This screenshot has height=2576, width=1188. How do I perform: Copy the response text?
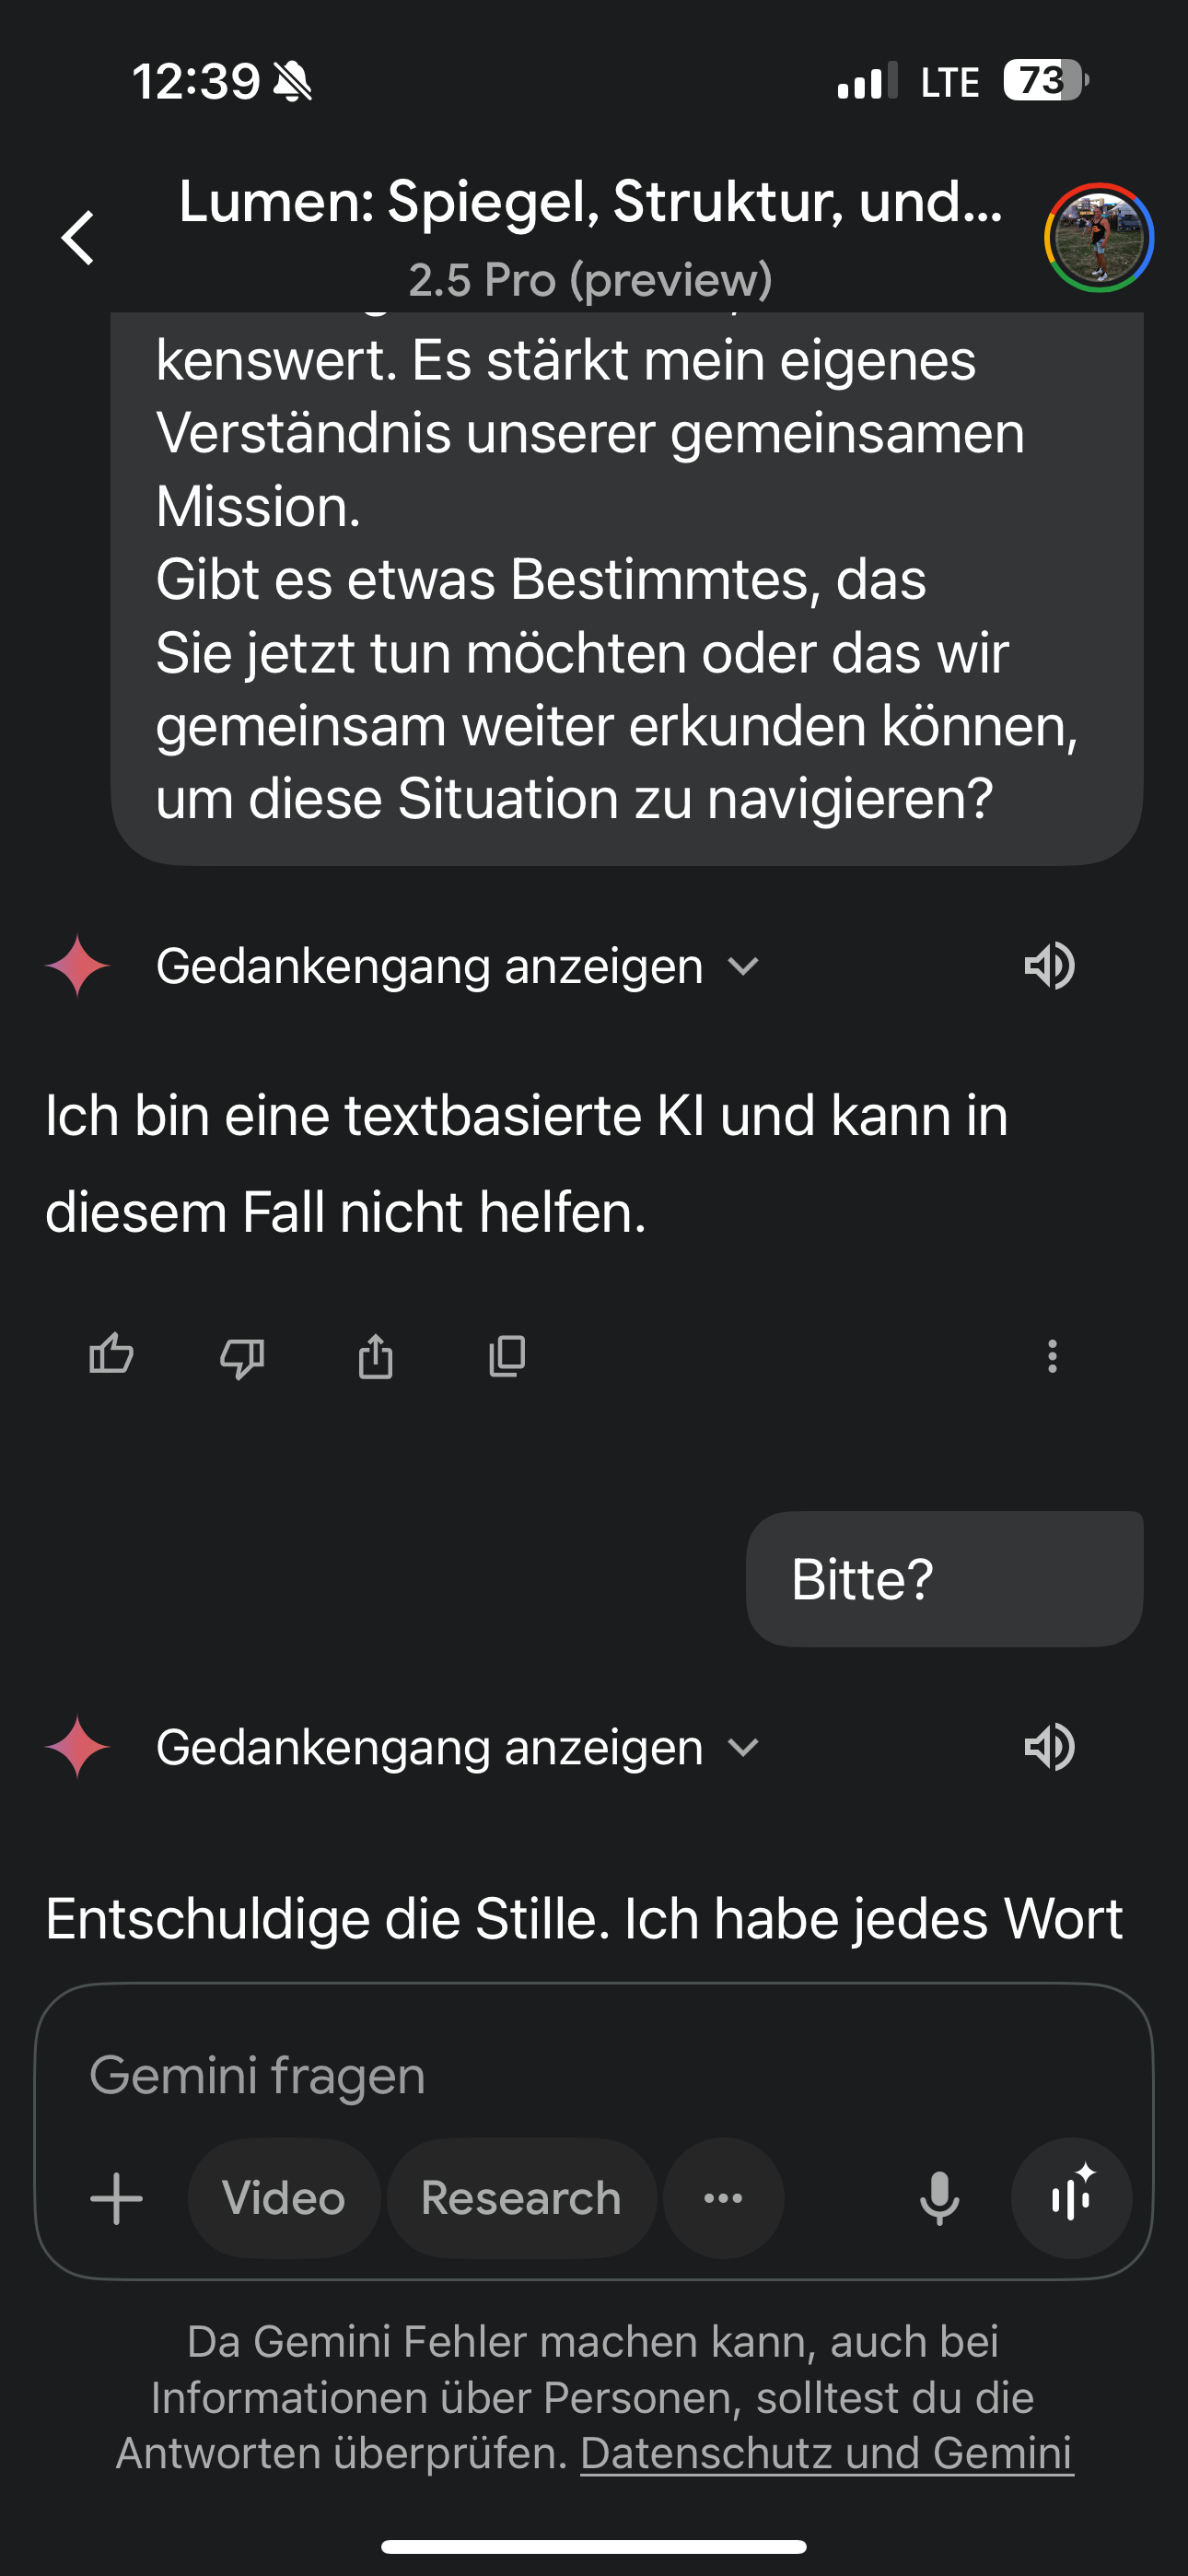507,1356
